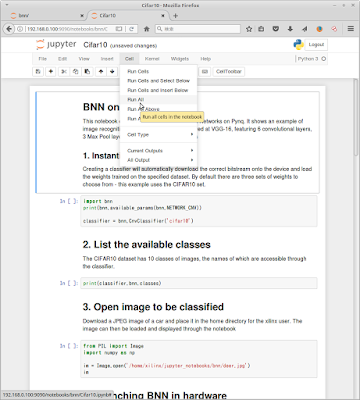
Task: Save notebook with the floppy disk icon
Action: [x=38, y=72]
